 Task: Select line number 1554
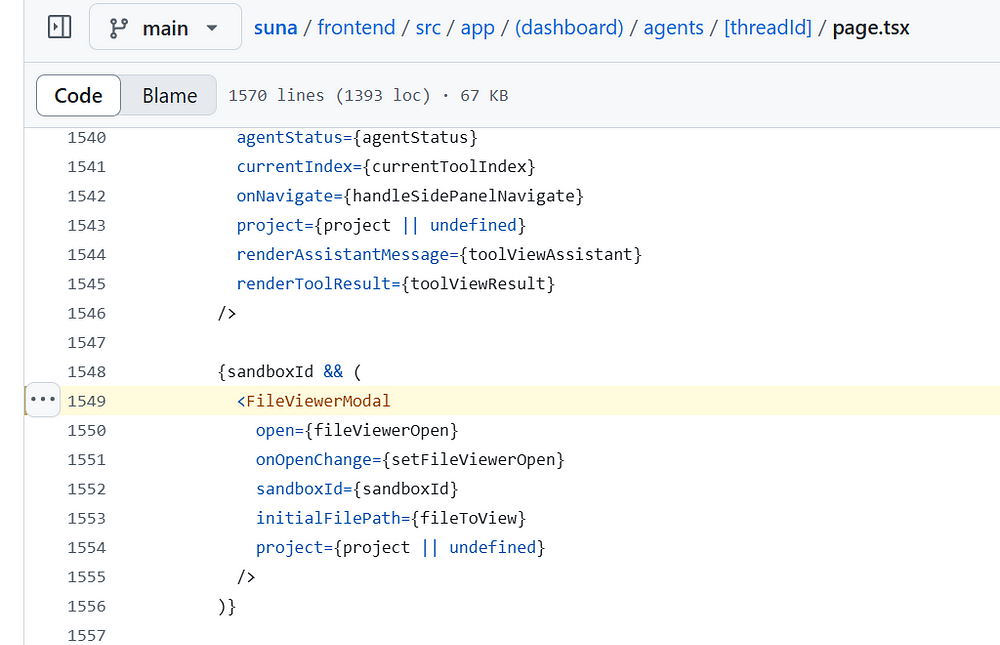pos(87,548)
